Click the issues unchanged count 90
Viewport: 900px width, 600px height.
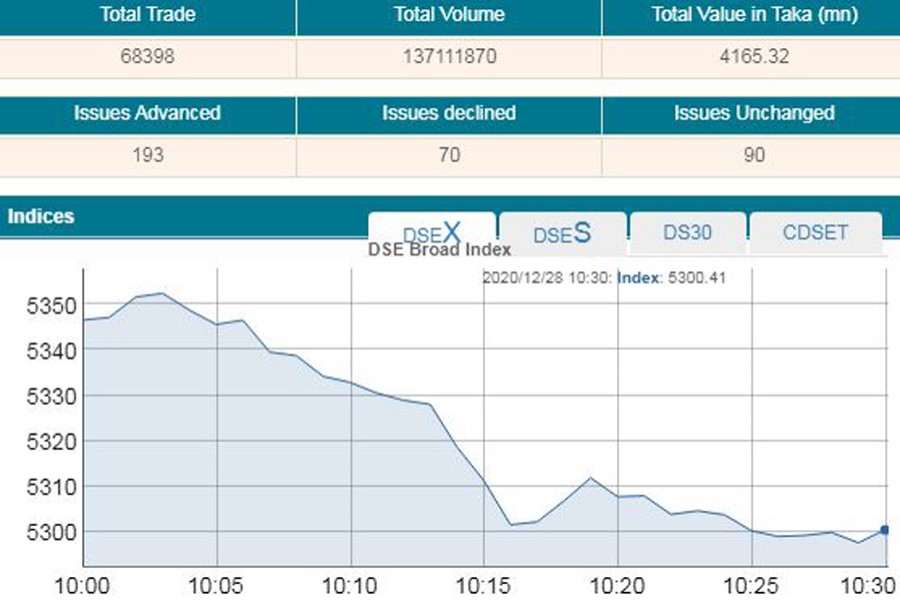749,155
